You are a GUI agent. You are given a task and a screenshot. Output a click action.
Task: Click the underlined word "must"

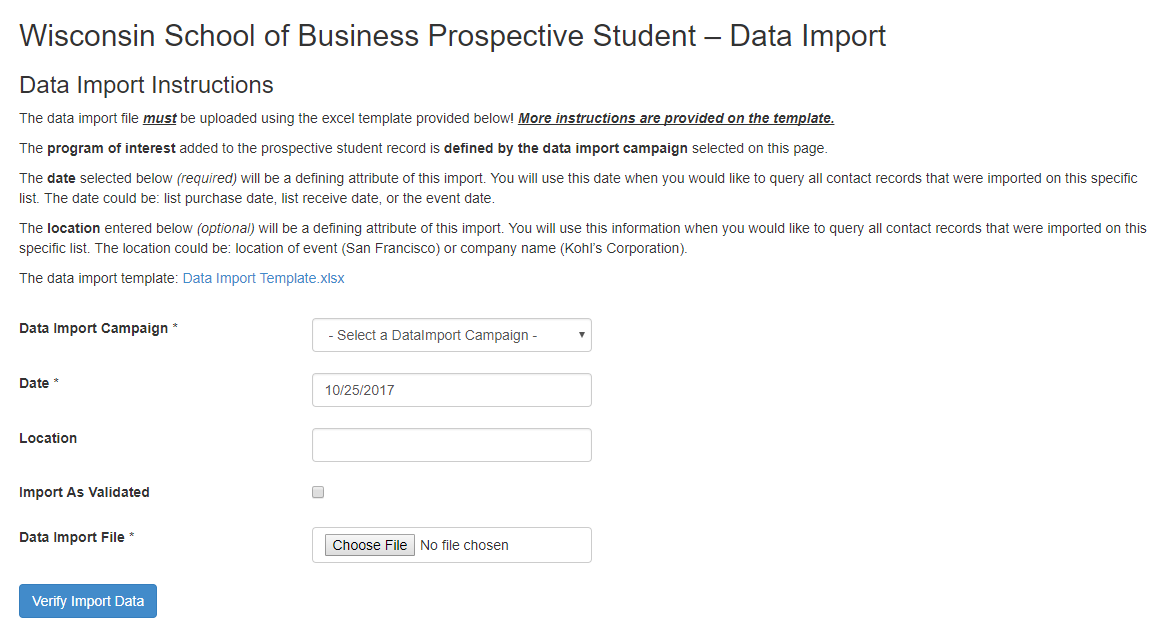click(160, 118)
